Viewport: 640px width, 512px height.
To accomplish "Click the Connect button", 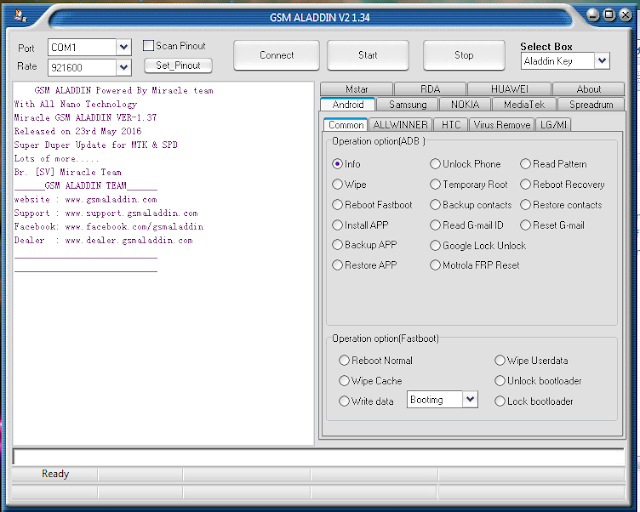I will point(276,55).
